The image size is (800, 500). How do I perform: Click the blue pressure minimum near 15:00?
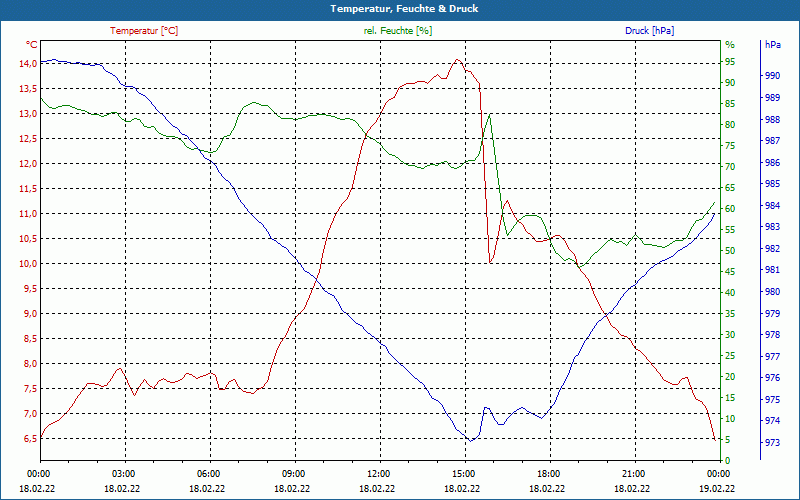pyautogui.click(x=470, y=441)
